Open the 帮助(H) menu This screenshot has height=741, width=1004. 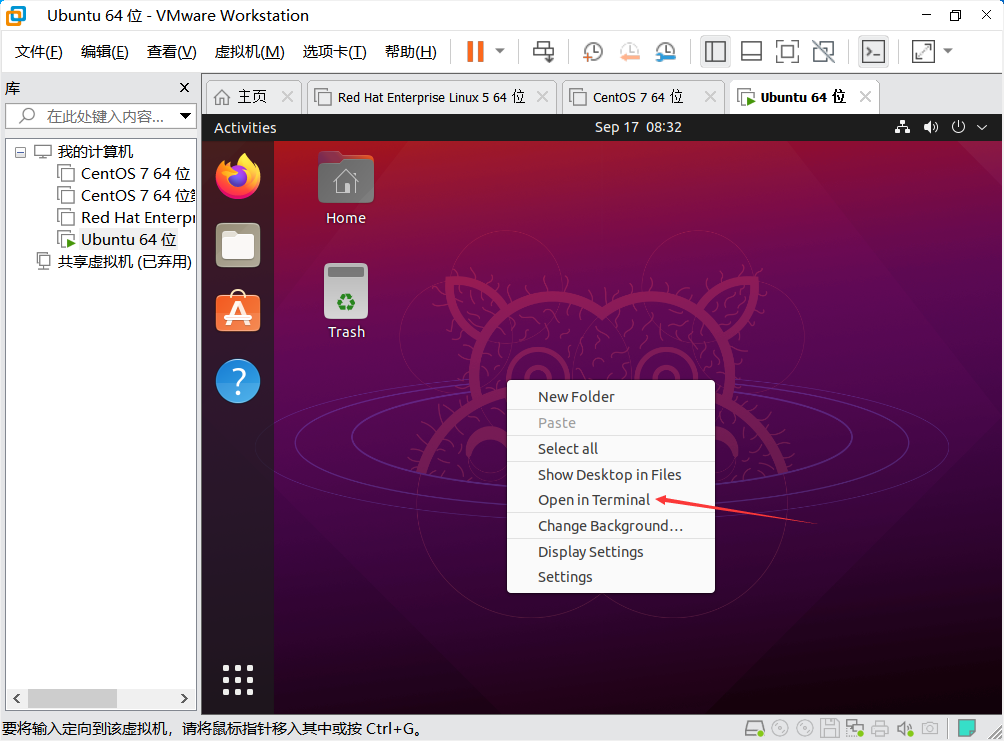[410, 52]
